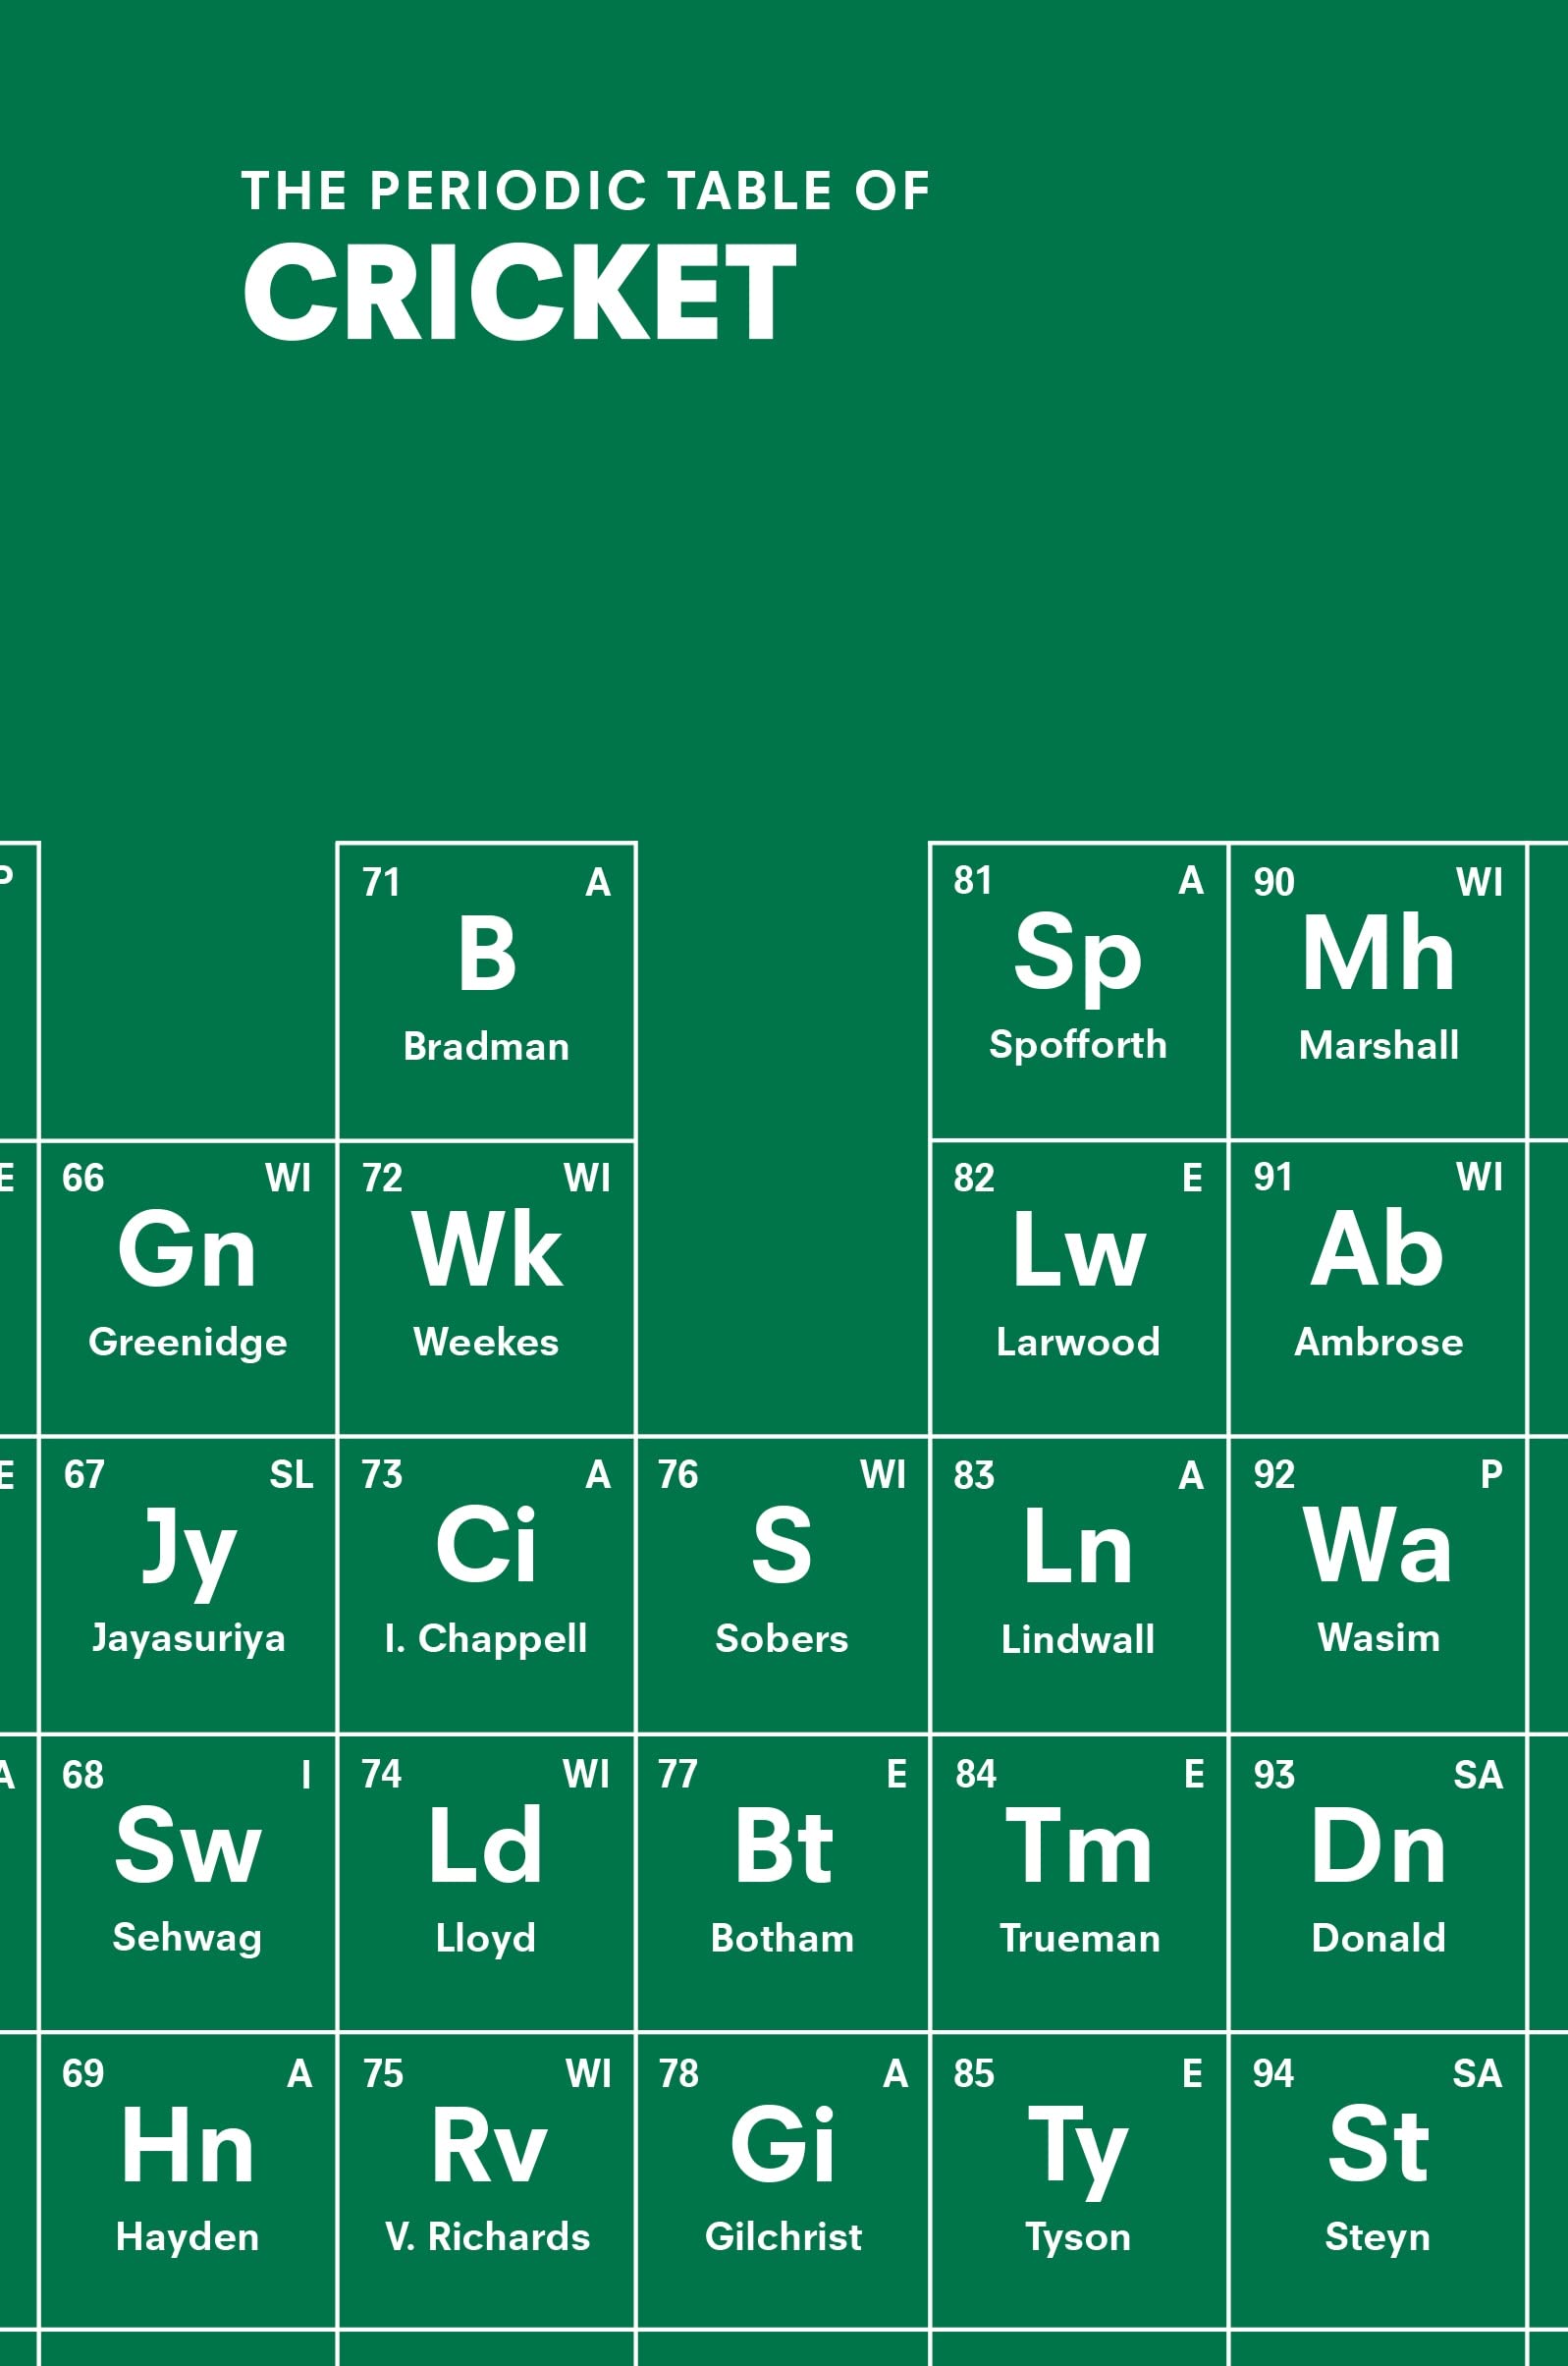Click the Sobers cell numbered 76
The width and height of the screenshot is (1568, 2366).
(x=783, y=1585)
